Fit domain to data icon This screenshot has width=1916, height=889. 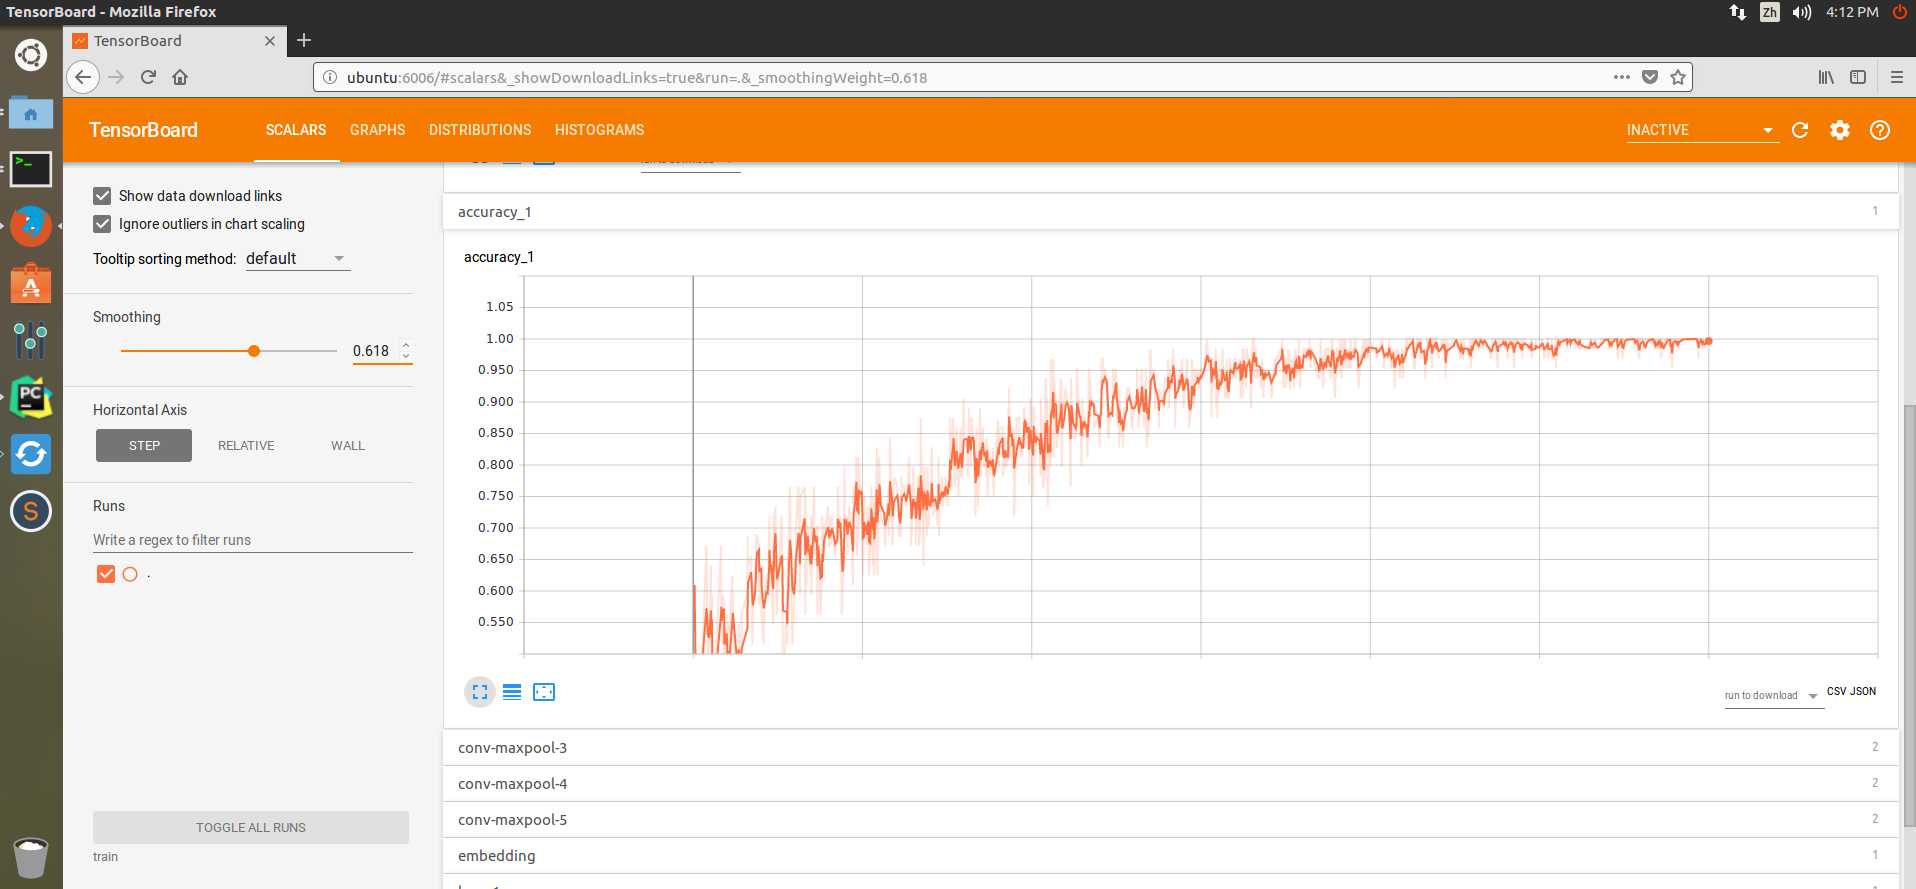point(544,692)
